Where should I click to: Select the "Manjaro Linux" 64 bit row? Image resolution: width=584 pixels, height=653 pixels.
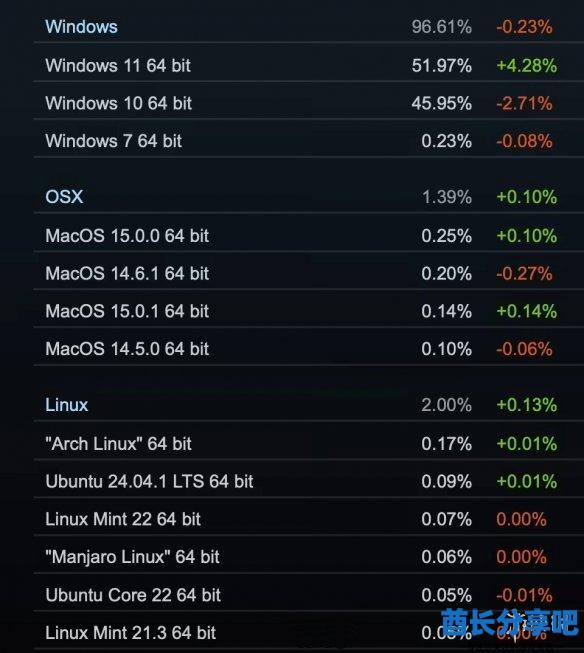point(309,557)
